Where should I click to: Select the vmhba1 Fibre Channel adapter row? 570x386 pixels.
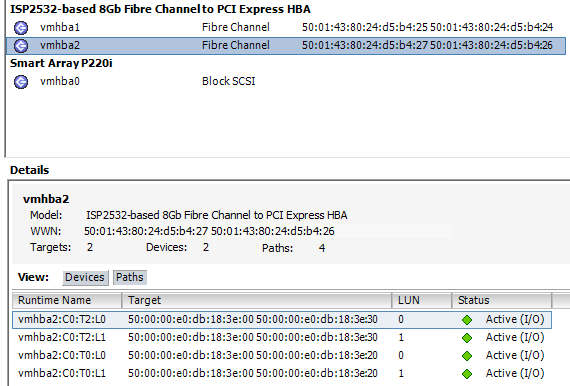click(286, 27)
